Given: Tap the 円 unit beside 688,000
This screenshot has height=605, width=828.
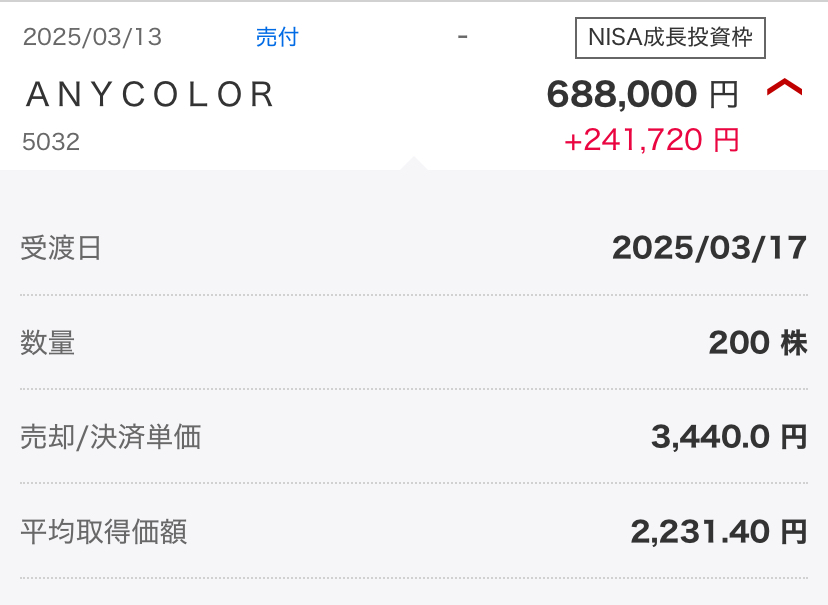Looking at the screenshot, I should 724,95.
